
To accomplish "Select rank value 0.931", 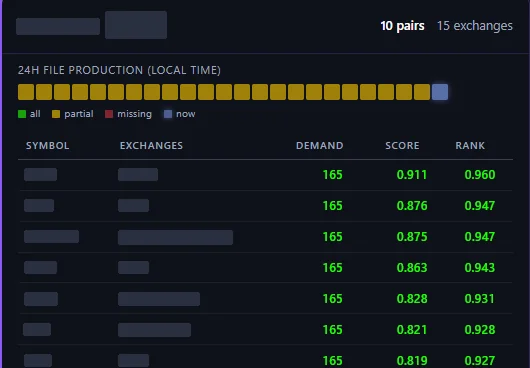I will click(x=480, y=299).
